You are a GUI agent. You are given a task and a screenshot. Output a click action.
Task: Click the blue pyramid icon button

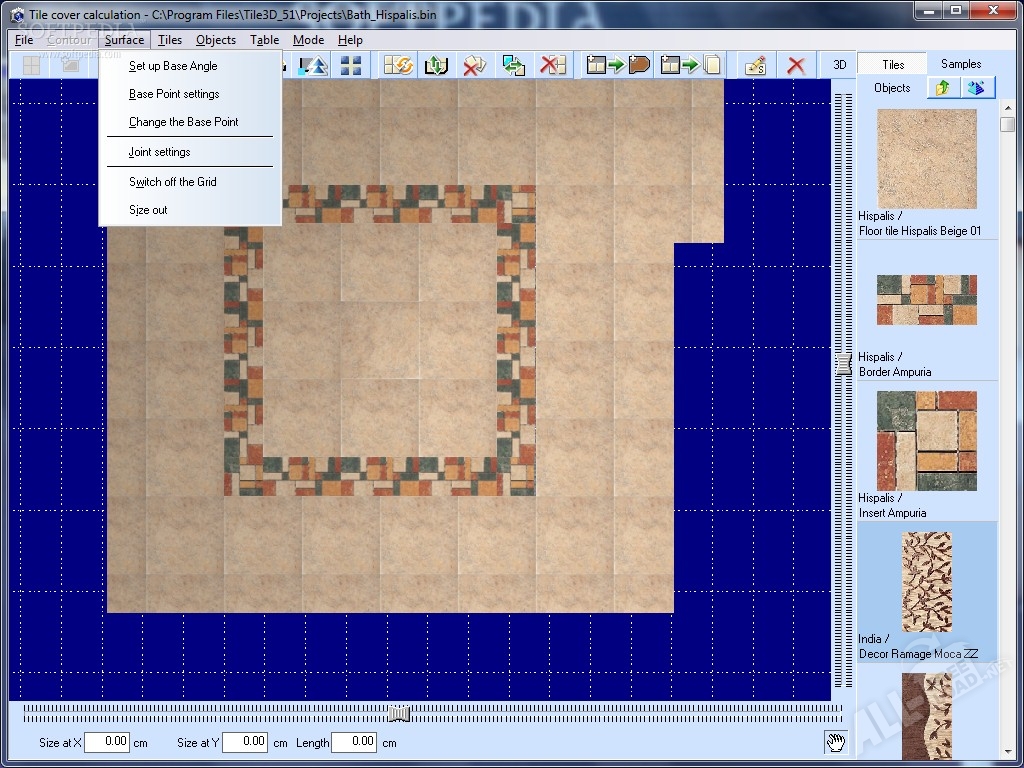977,88
